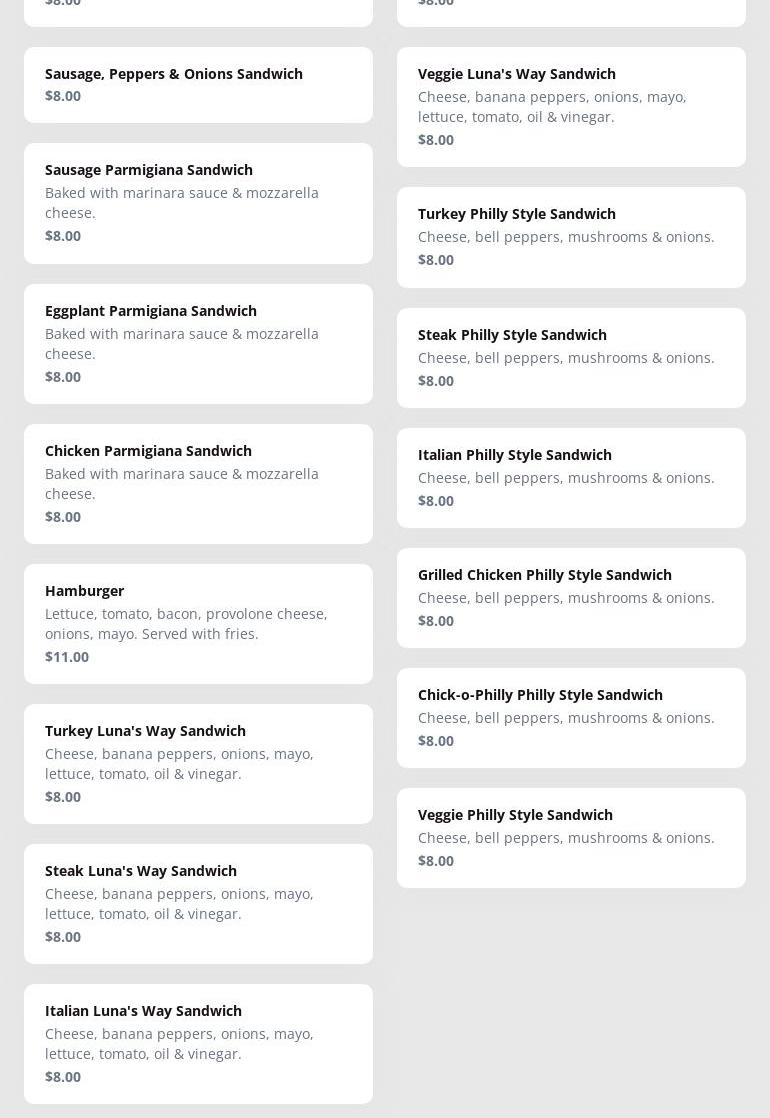Screen dimensions: 770x1118
Task: Click Eggplant Parmigiana Sandwich title text
Action: [151, 311]
